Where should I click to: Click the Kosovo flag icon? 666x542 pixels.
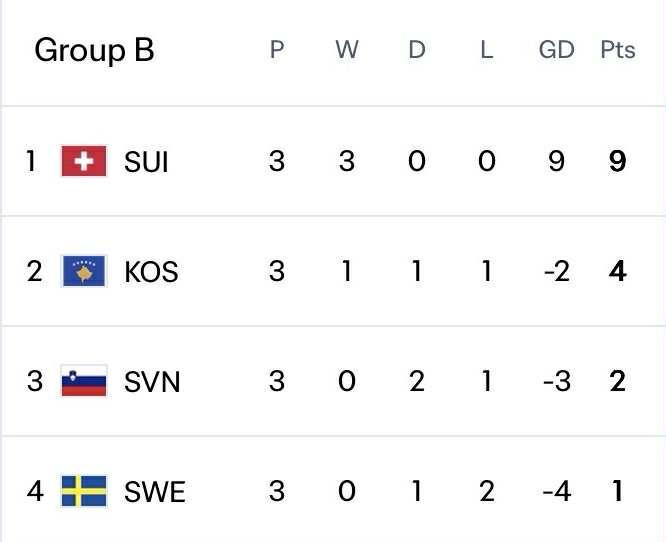point(84,271)
